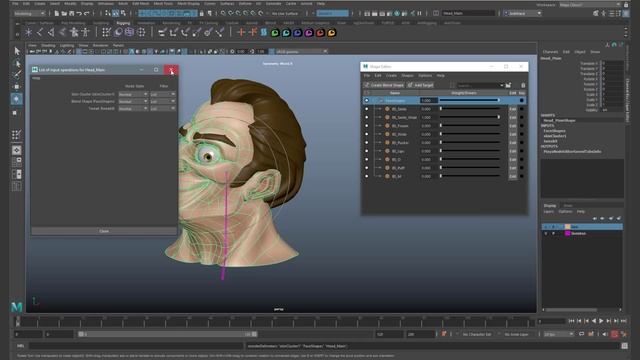
Task: Click Edit button for BS_O row
Action: click(x=512, y=160)
